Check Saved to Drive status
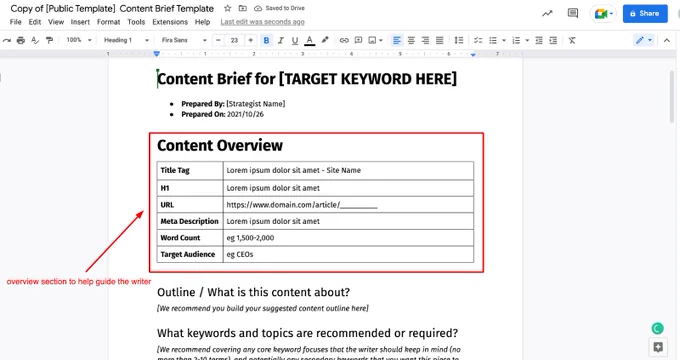The height and width of the screenshot is (360, 680). click(x=279, y=8)
